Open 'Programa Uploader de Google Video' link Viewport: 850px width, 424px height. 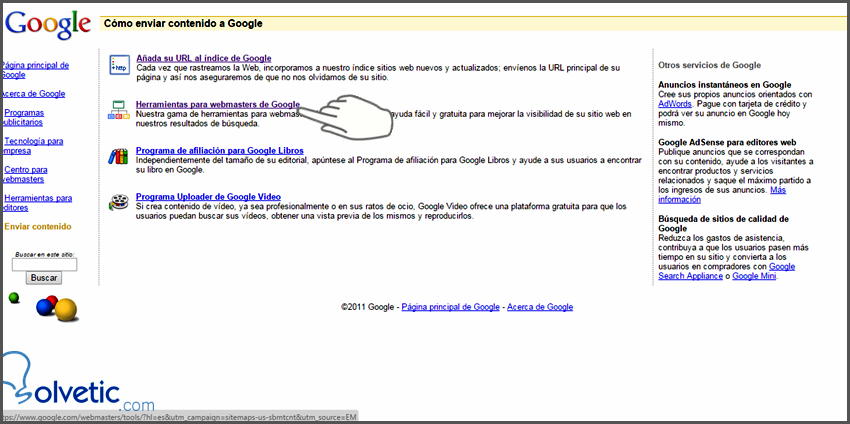pyautogui.click(x=208, y=196)
